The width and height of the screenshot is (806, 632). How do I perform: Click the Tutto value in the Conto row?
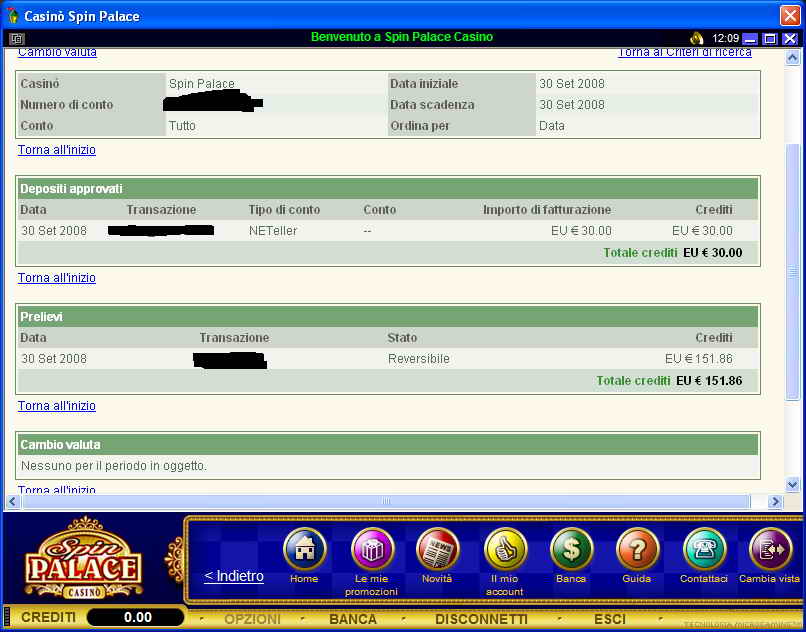pyautogui.click(x=182, y=125)
